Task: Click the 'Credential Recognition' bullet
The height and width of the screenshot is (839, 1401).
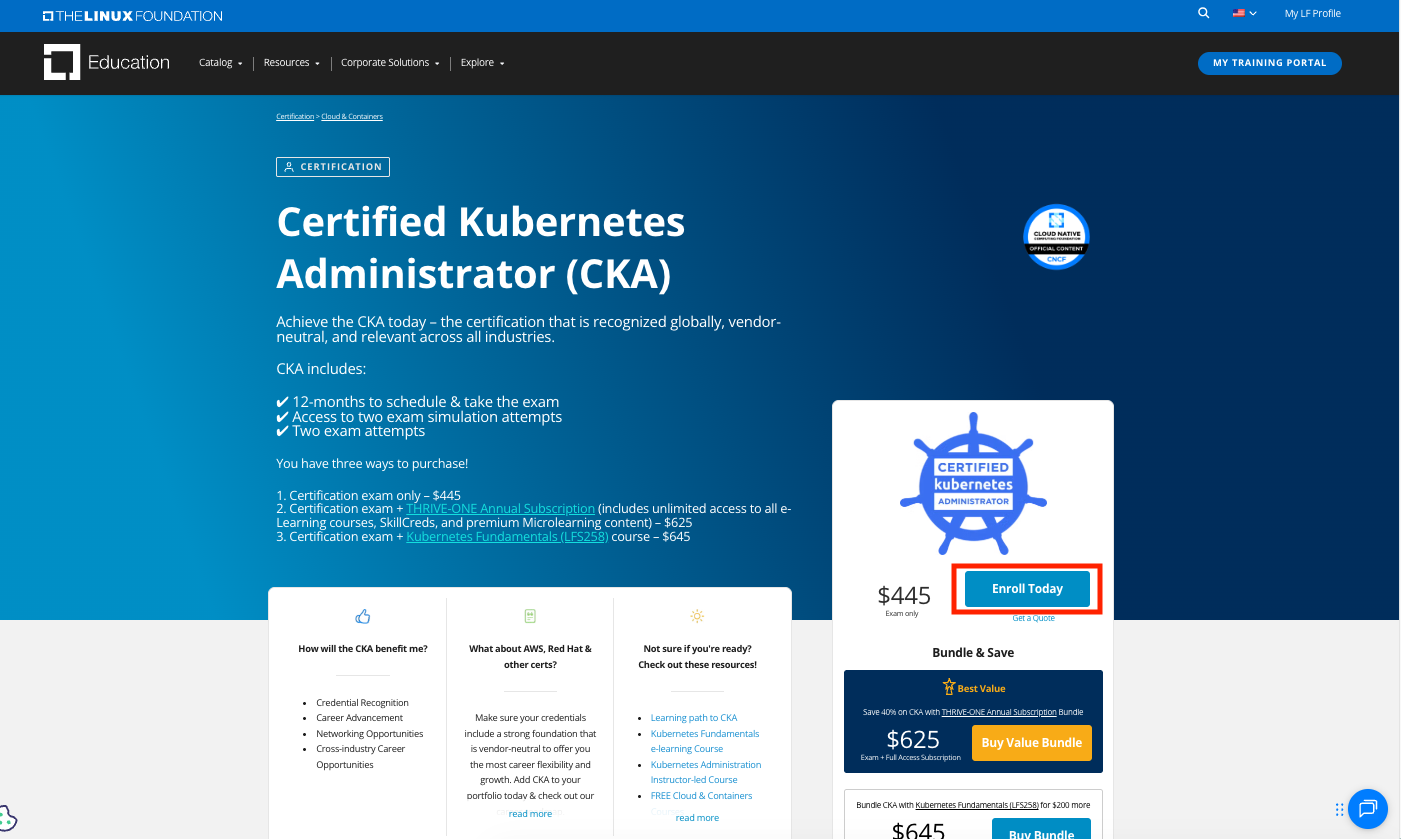Action: 362,703
